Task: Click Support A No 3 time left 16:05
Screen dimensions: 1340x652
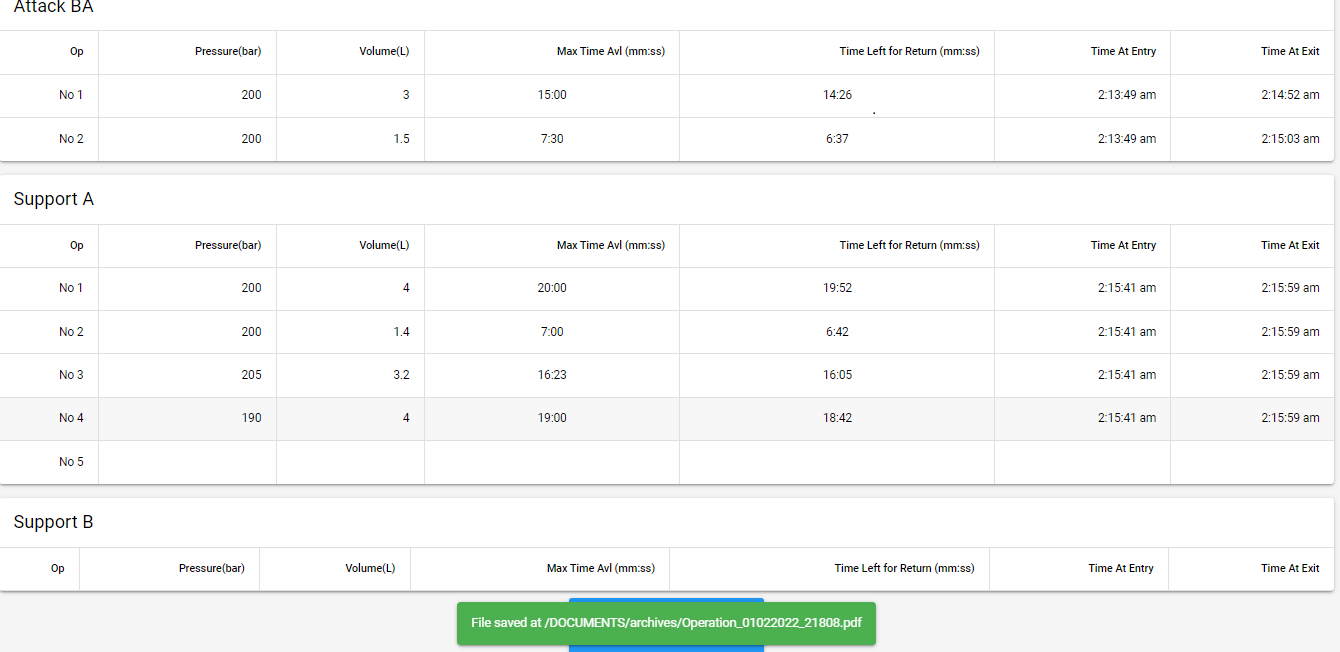Action: [837, 375]
